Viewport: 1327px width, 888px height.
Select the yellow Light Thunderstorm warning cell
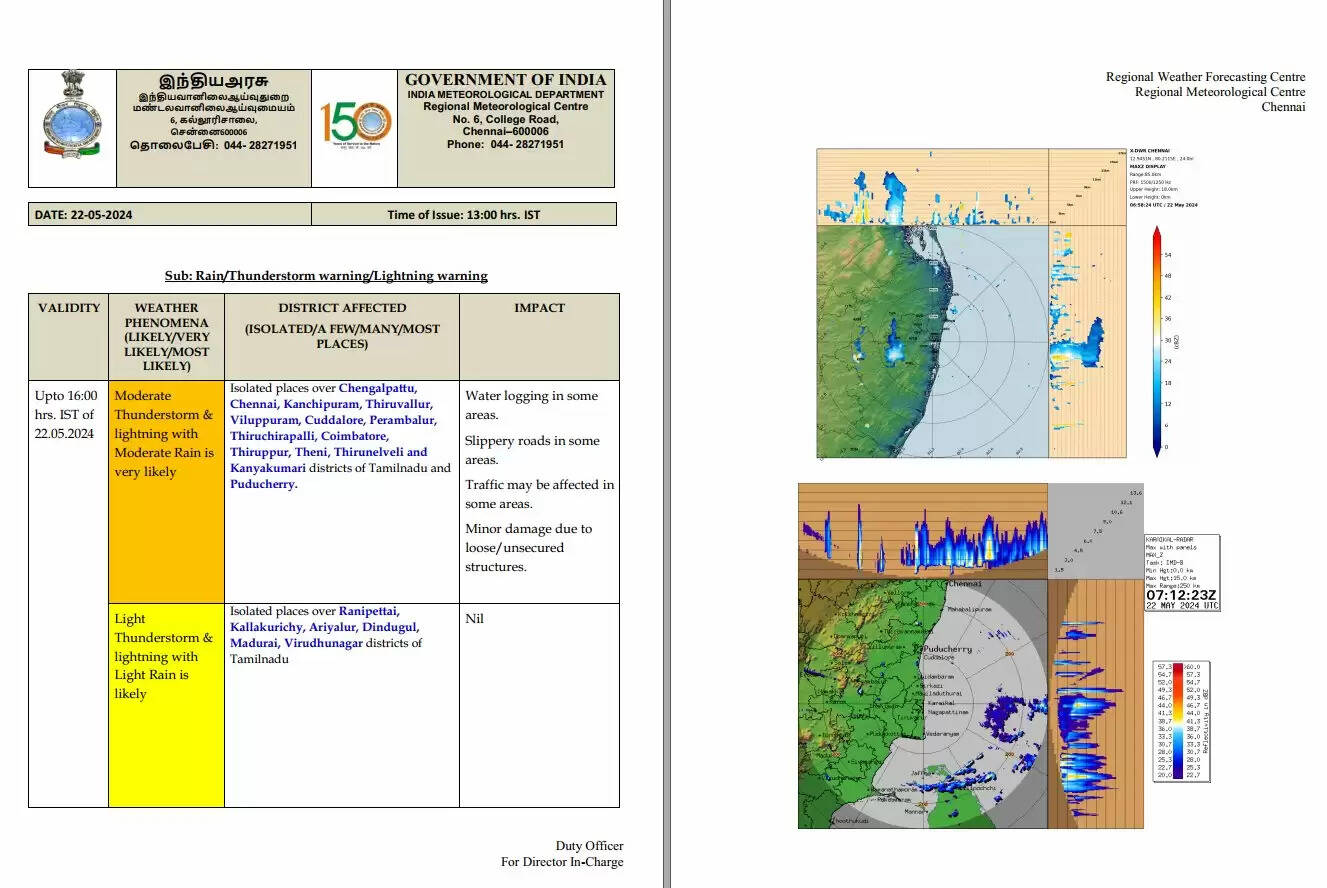click(166, 704)
